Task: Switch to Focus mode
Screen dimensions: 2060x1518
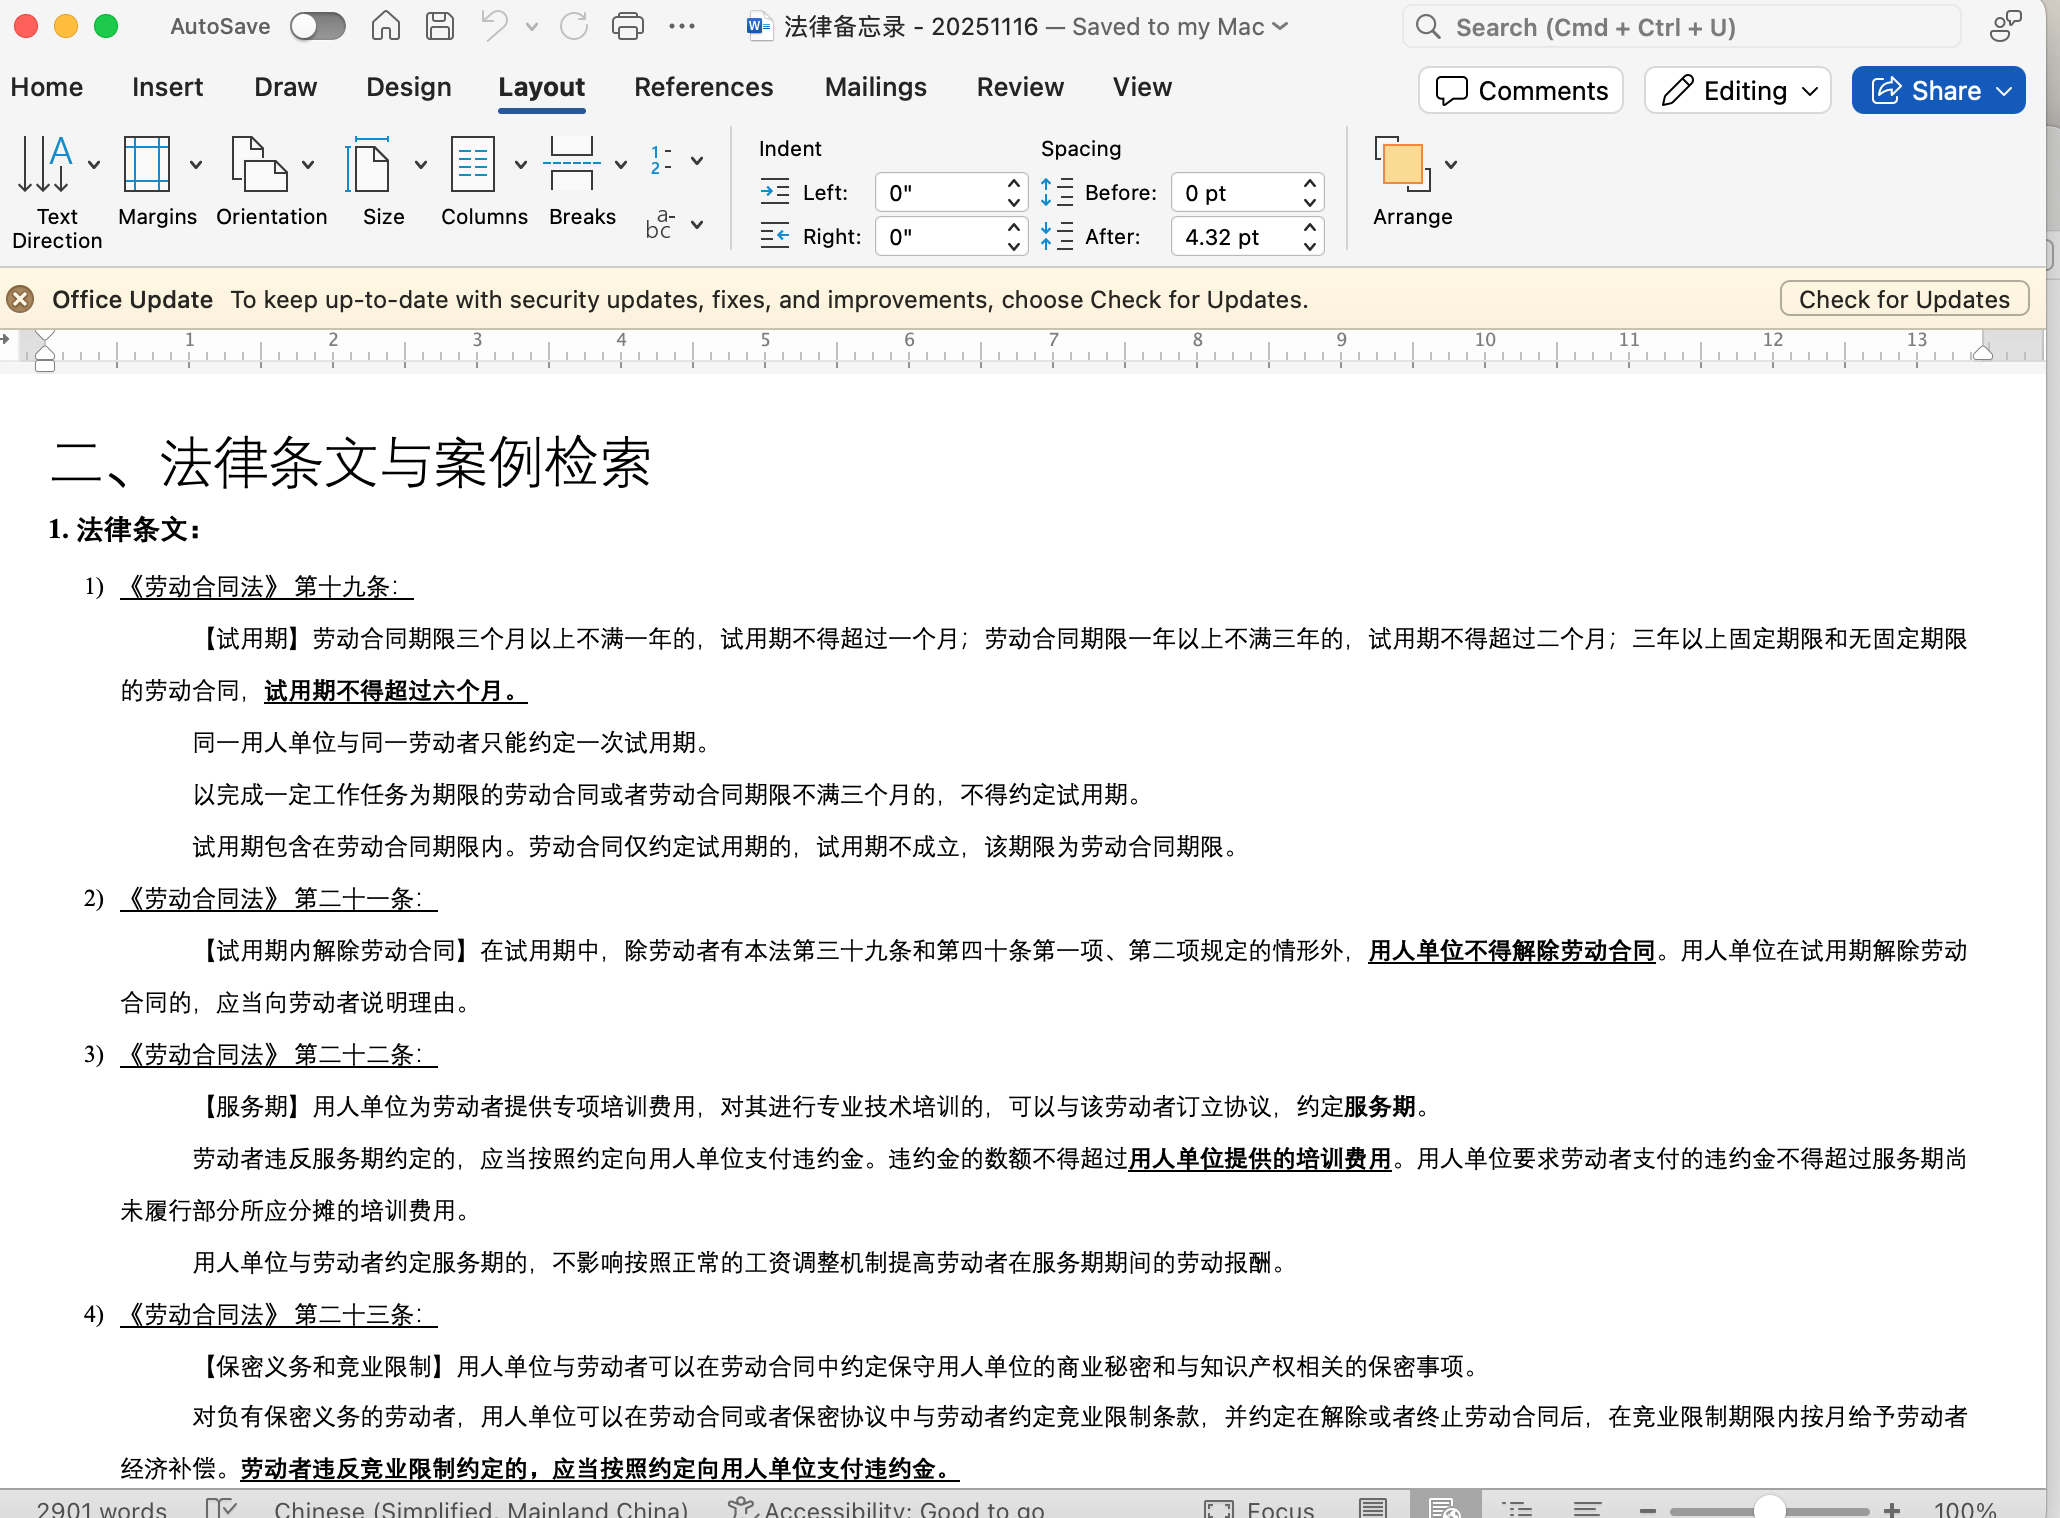Action: (x=1259, y=1508)
